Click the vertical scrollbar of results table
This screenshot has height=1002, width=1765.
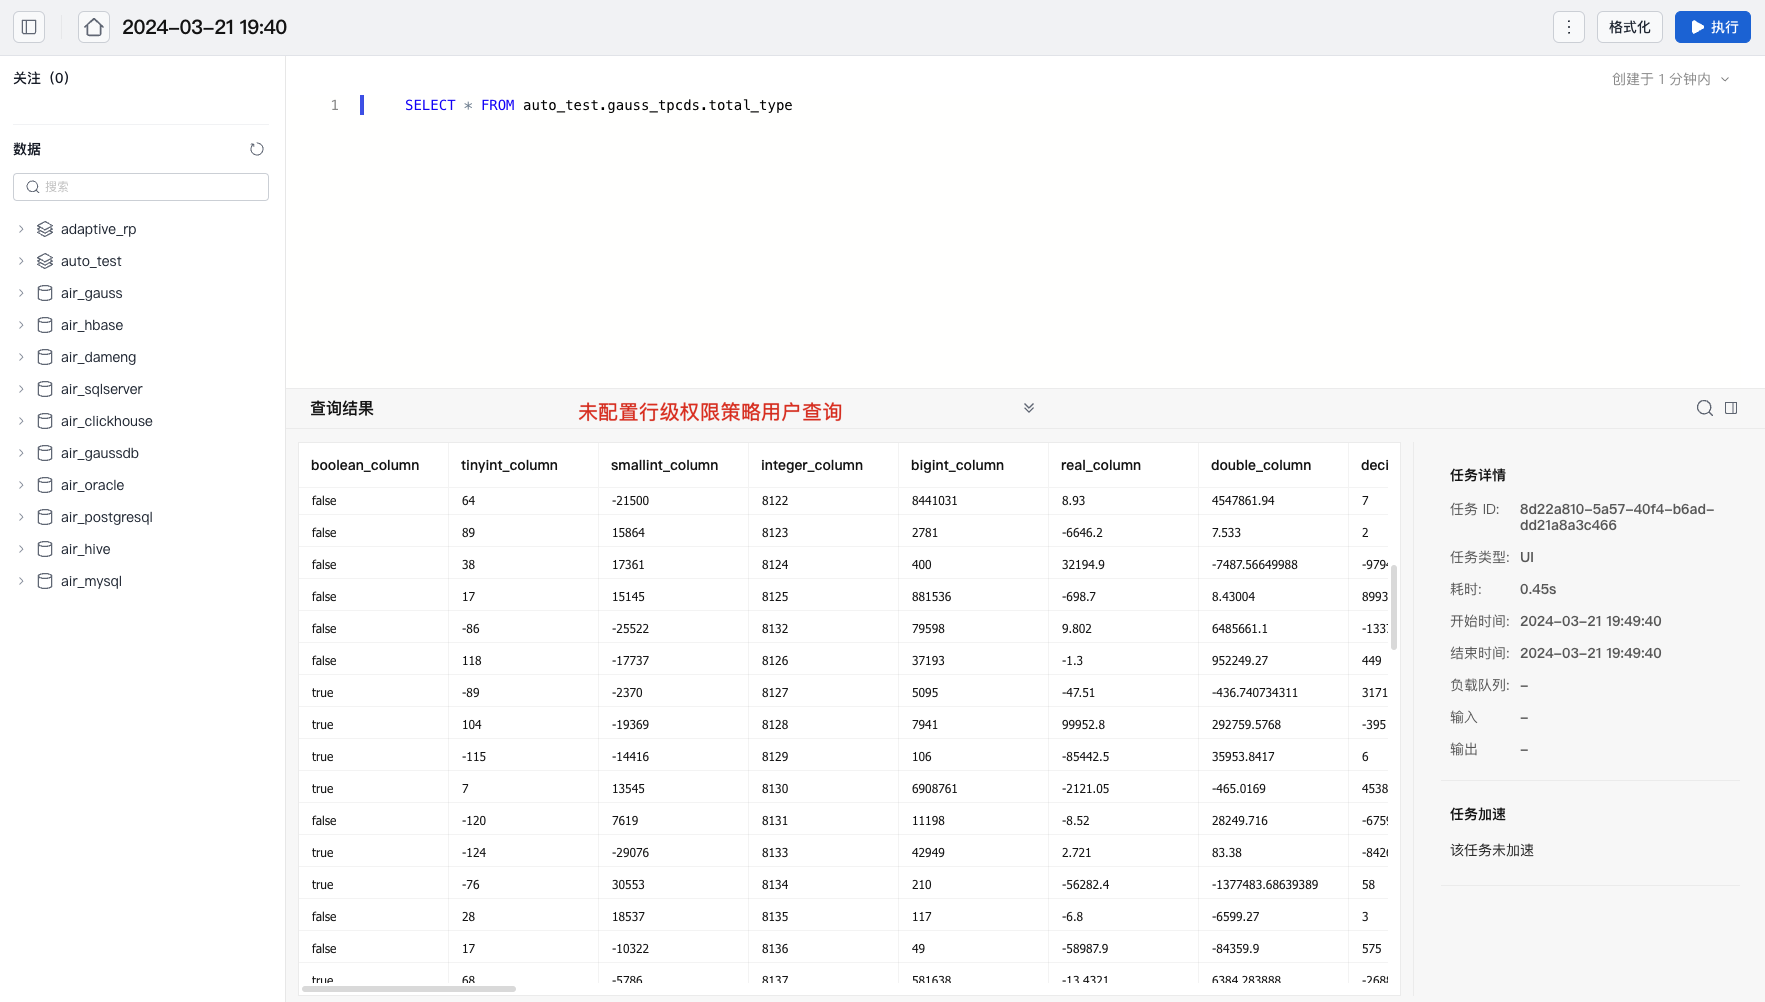pos(1393,606)
